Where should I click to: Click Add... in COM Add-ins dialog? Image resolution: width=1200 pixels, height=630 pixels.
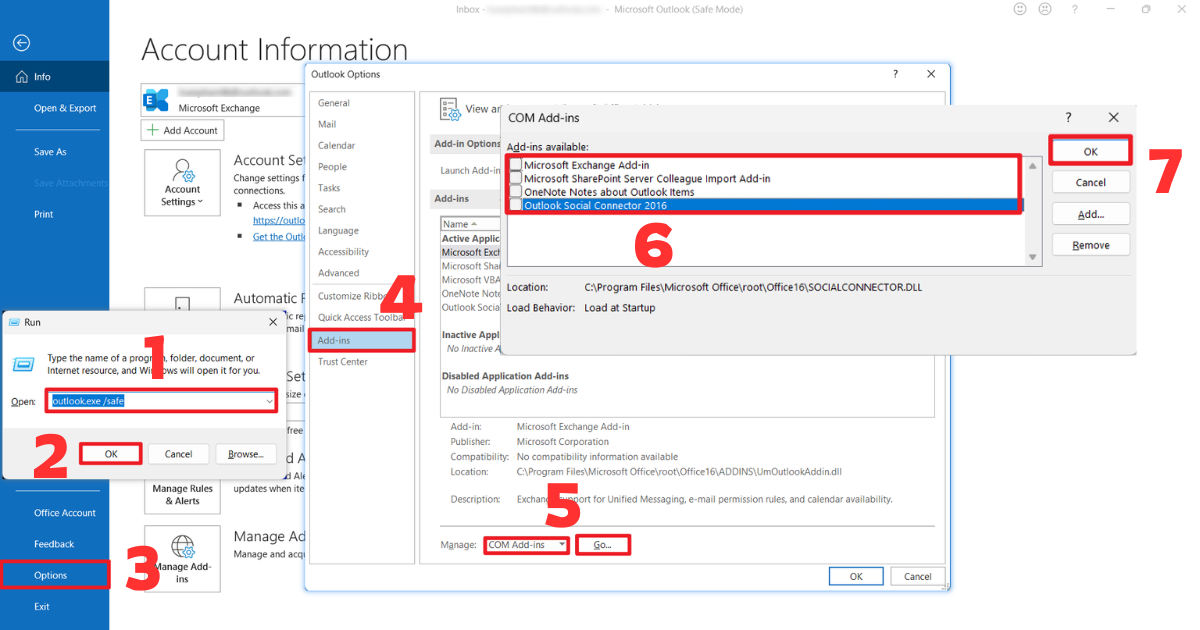coord(1090,214)
